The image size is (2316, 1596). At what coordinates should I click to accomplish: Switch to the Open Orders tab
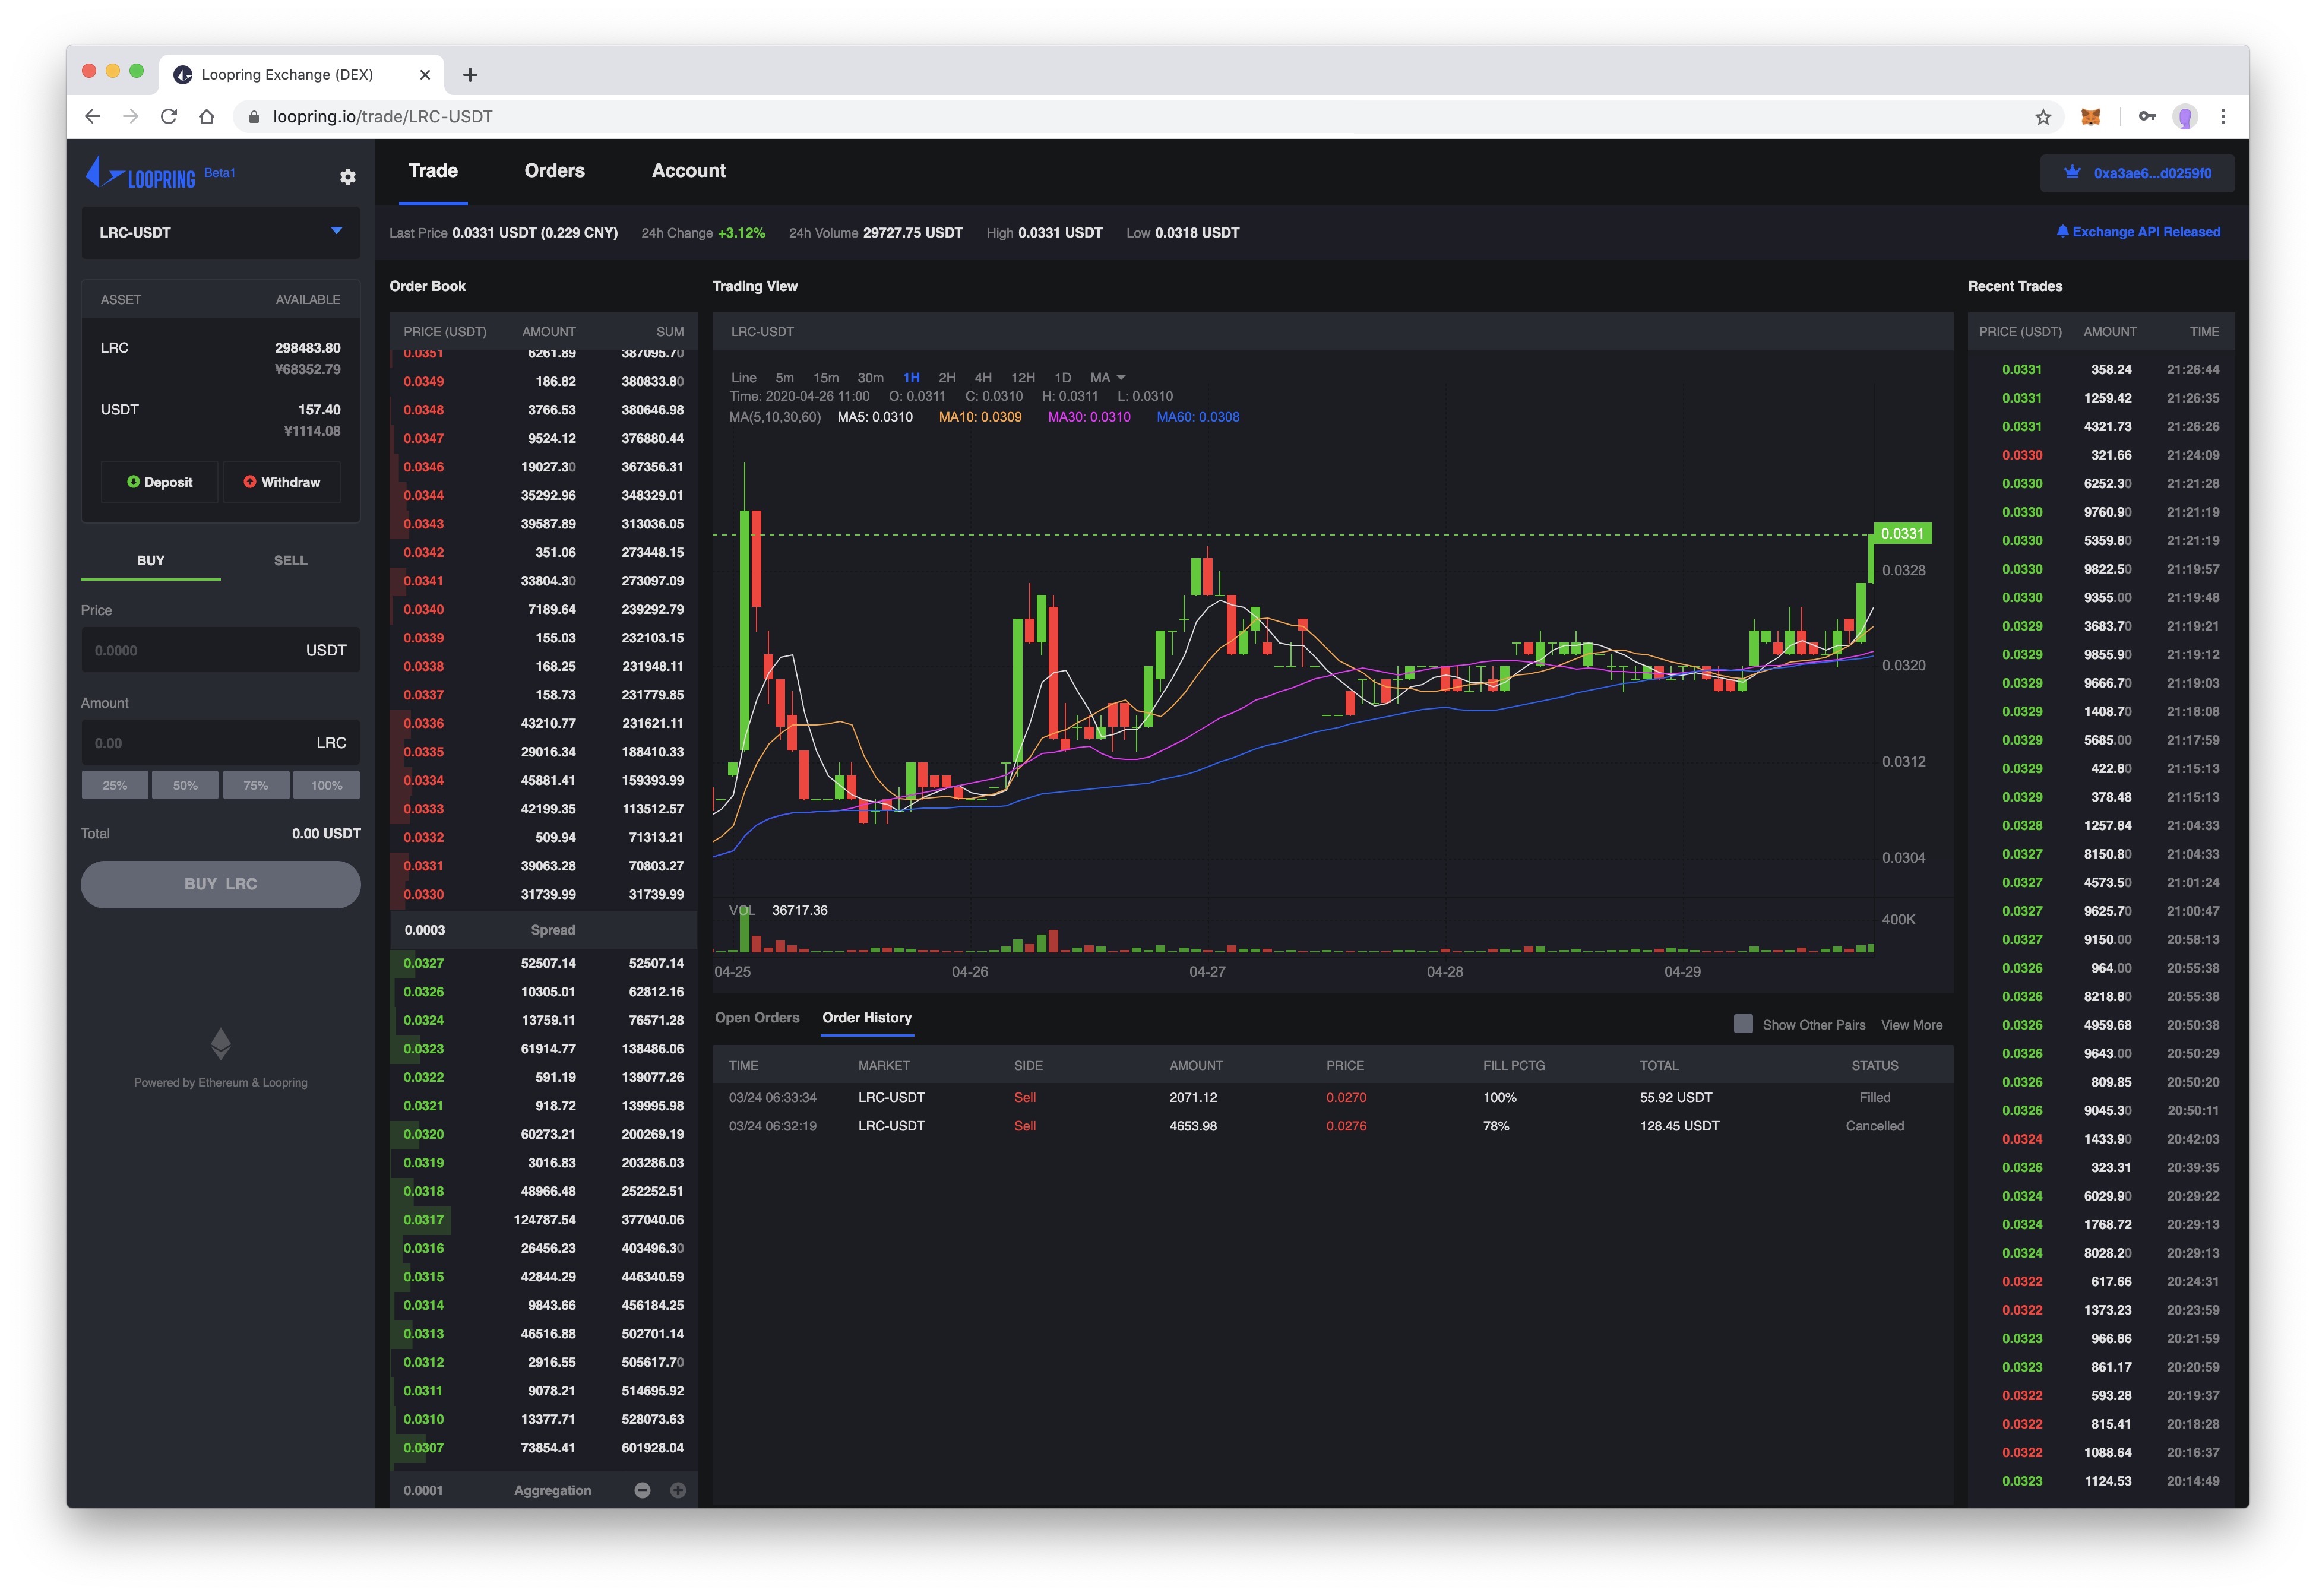(x=757, y=1018)
